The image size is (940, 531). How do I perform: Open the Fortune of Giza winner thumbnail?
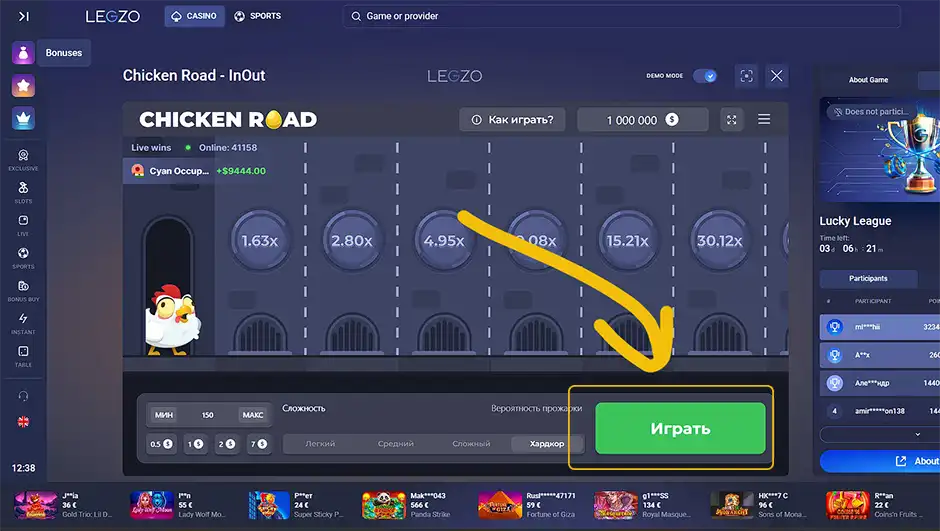(x=500, y=505)
